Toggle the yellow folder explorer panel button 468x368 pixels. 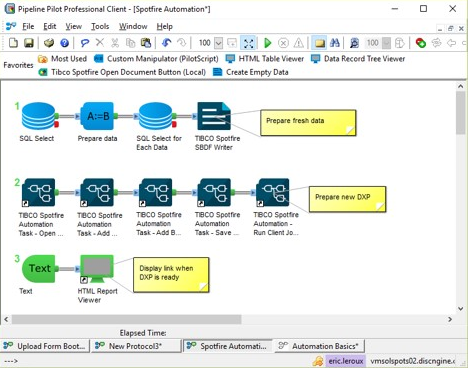point(320,43)
